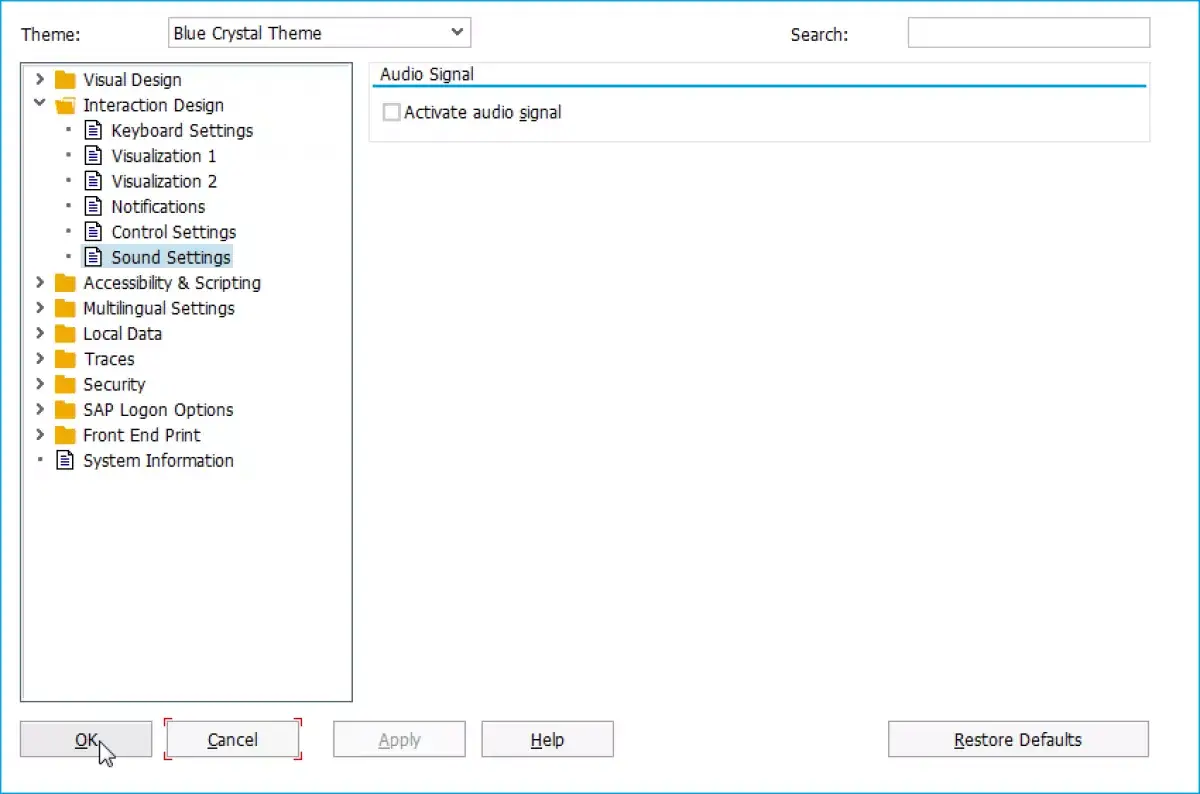Open the Theme dropdown list
This screenshot has height=794, width=1200.
click(320, 33)
